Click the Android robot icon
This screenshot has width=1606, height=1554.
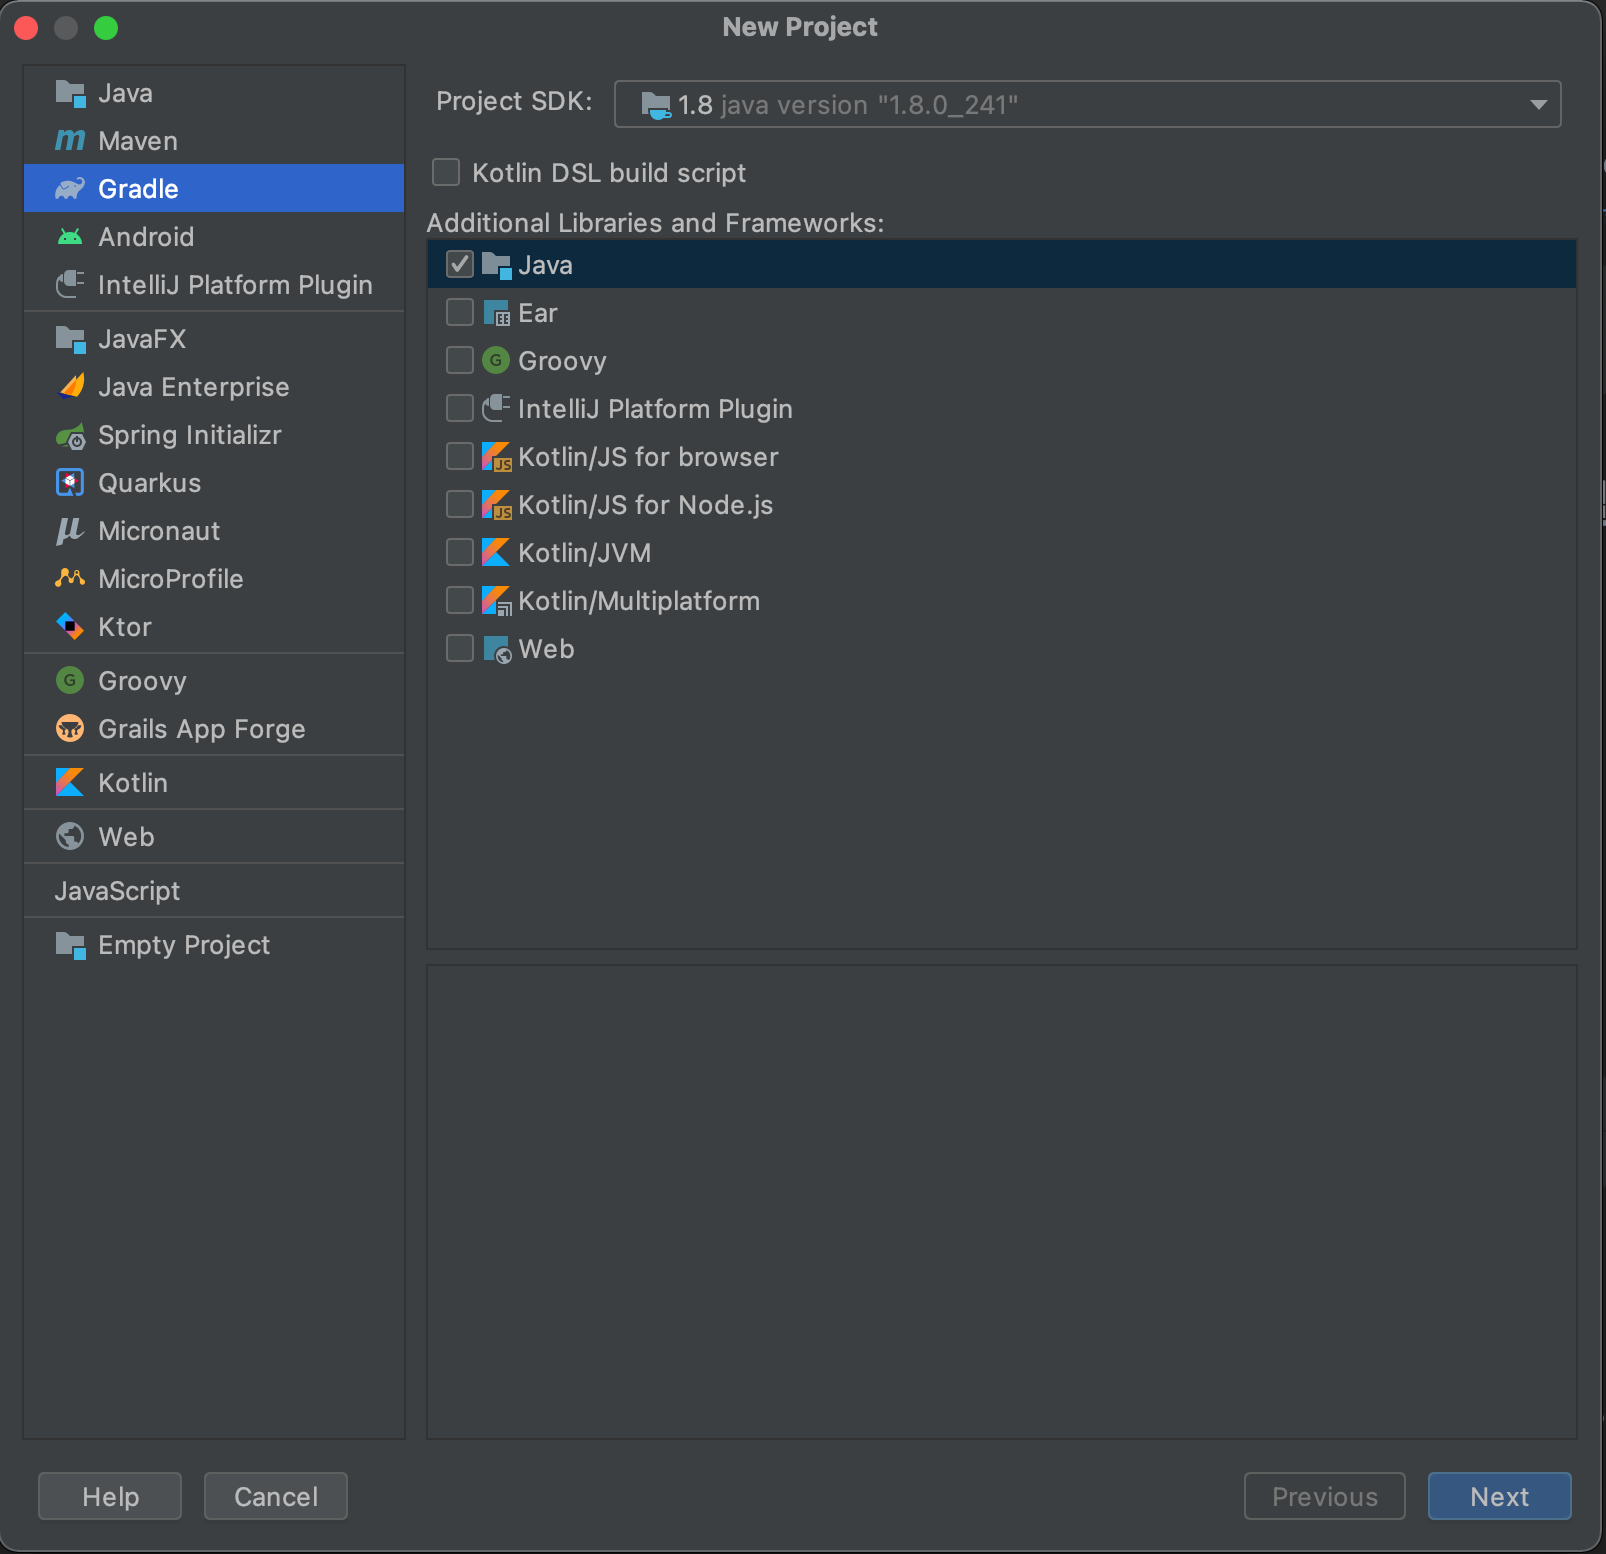[x=70, y=237]
